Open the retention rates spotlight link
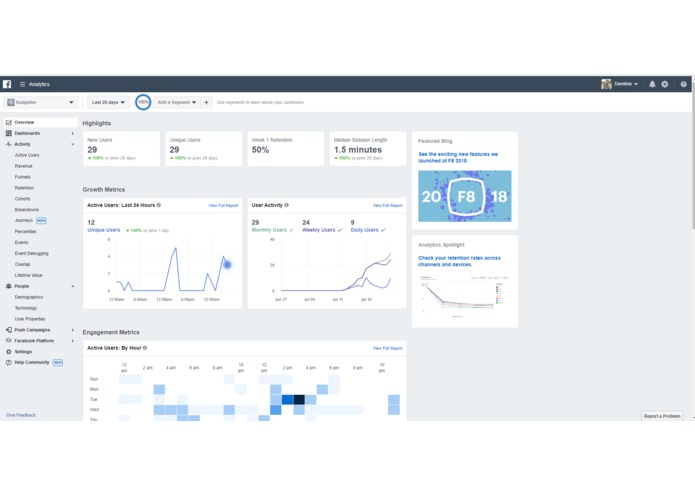Viewport: 695px width, 494px height. [x=459, y=261]
